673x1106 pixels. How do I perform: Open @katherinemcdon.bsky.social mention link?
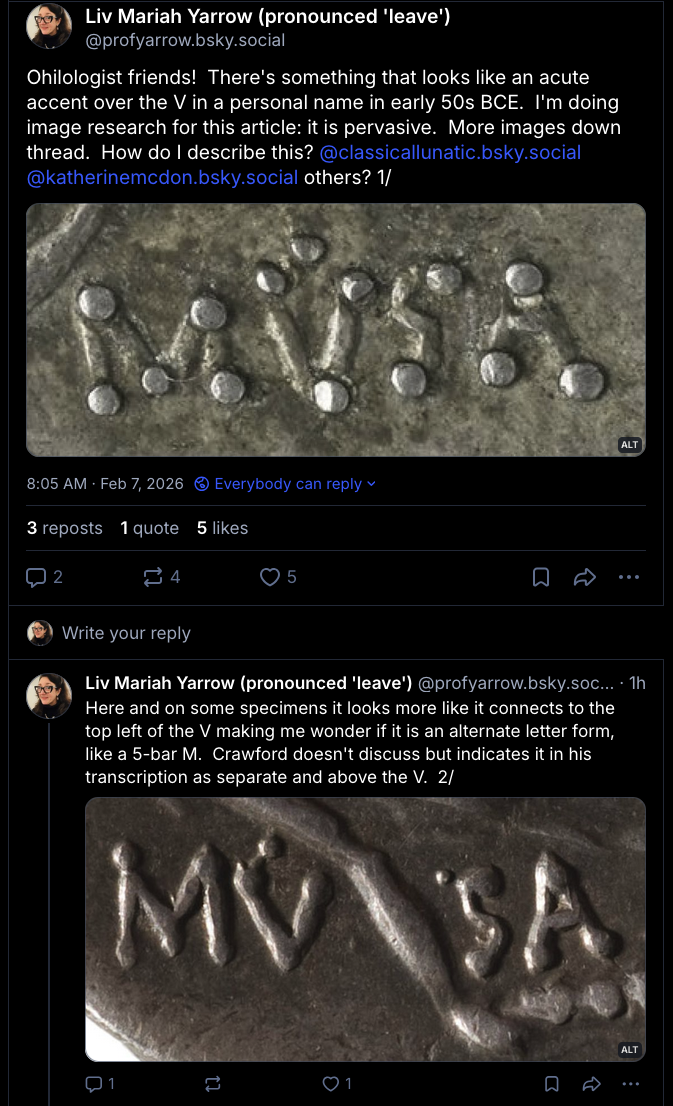[x=162, y=177]
